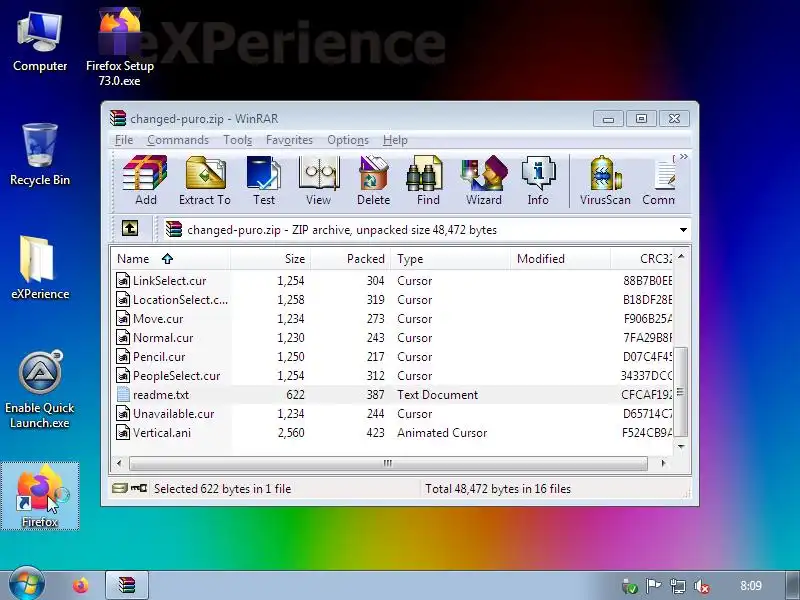This screenshot has width=800, height=600.
Task: Open the Find binoculars tool
Action: pyautogui.click(x=428, y=181)
